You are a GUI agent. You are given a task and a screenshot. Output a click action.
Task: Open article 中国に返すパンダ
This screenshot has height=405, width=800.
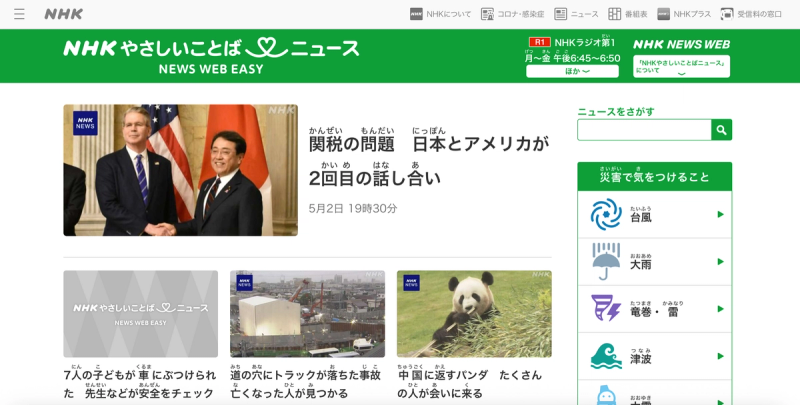(469, 384)
